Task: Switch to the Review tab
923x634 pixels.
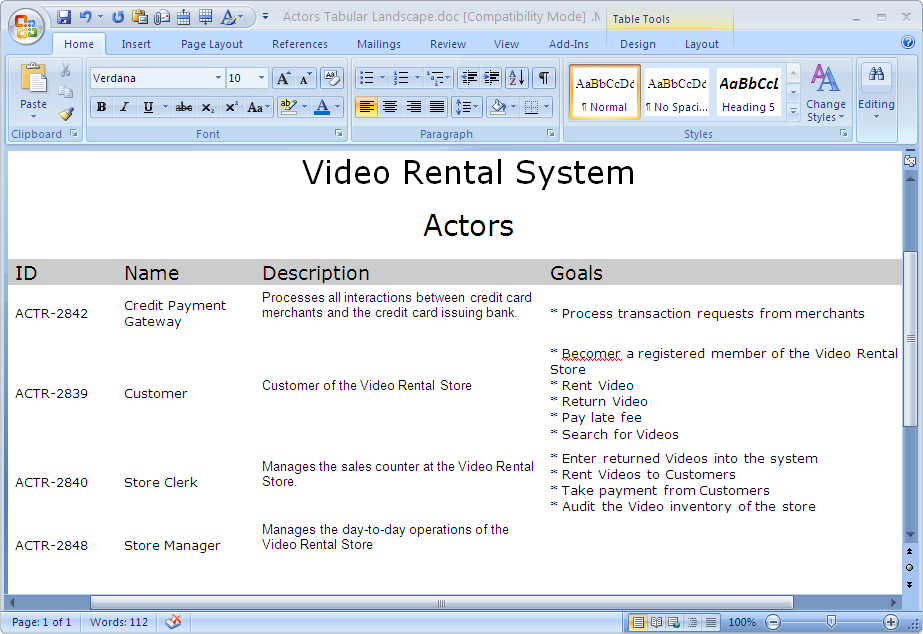Action: (x=447, y=44)
